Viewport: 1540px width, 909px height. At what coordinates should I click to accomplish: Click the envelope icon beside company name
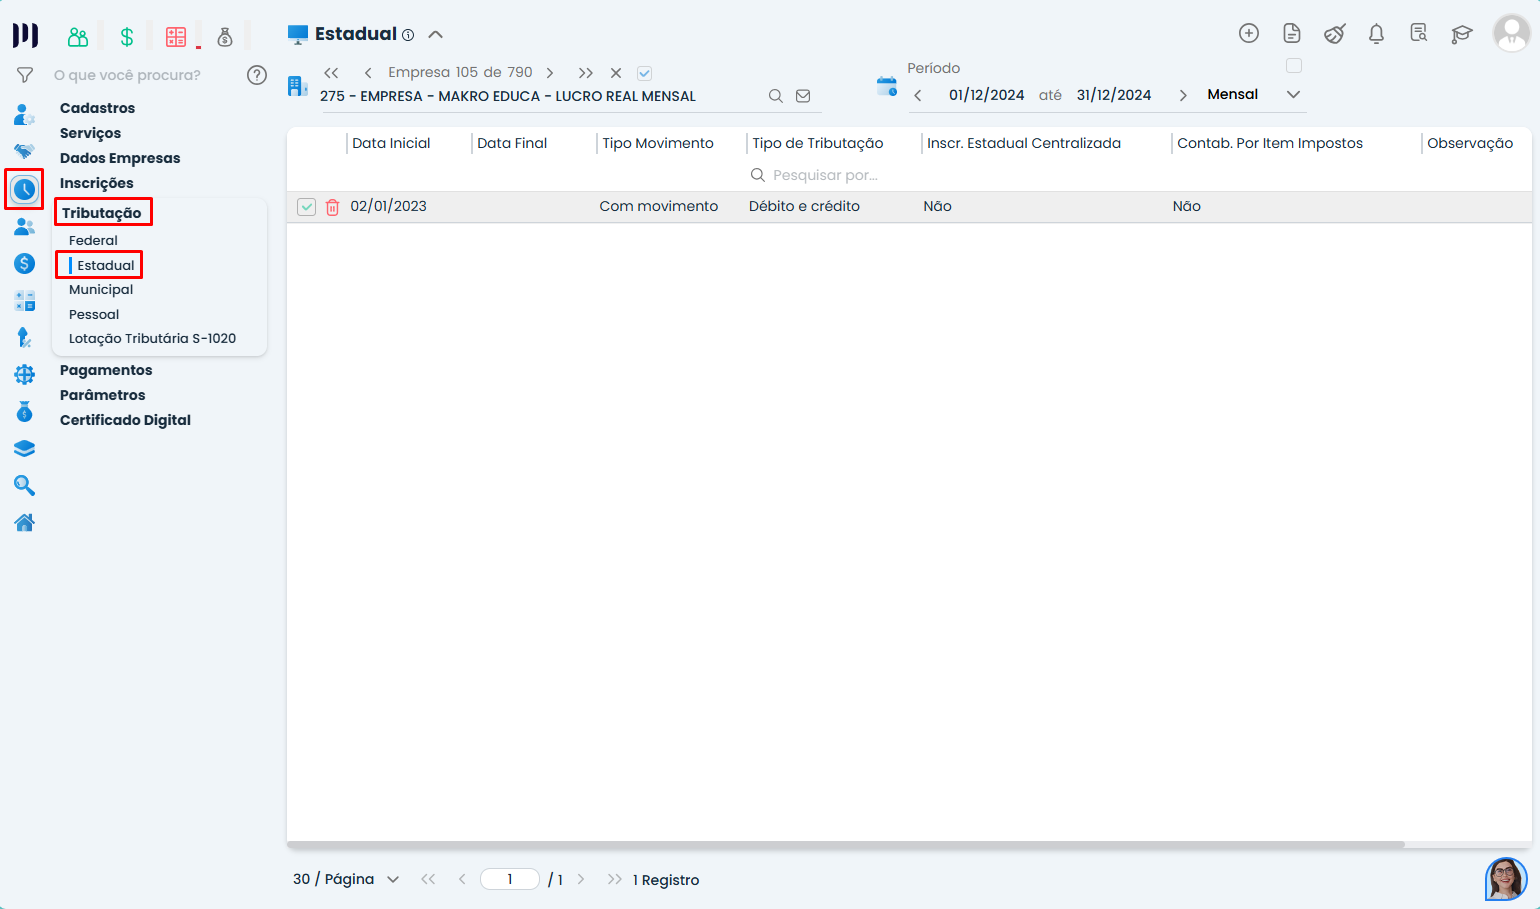pyautogui.click(x=803, y=96)
